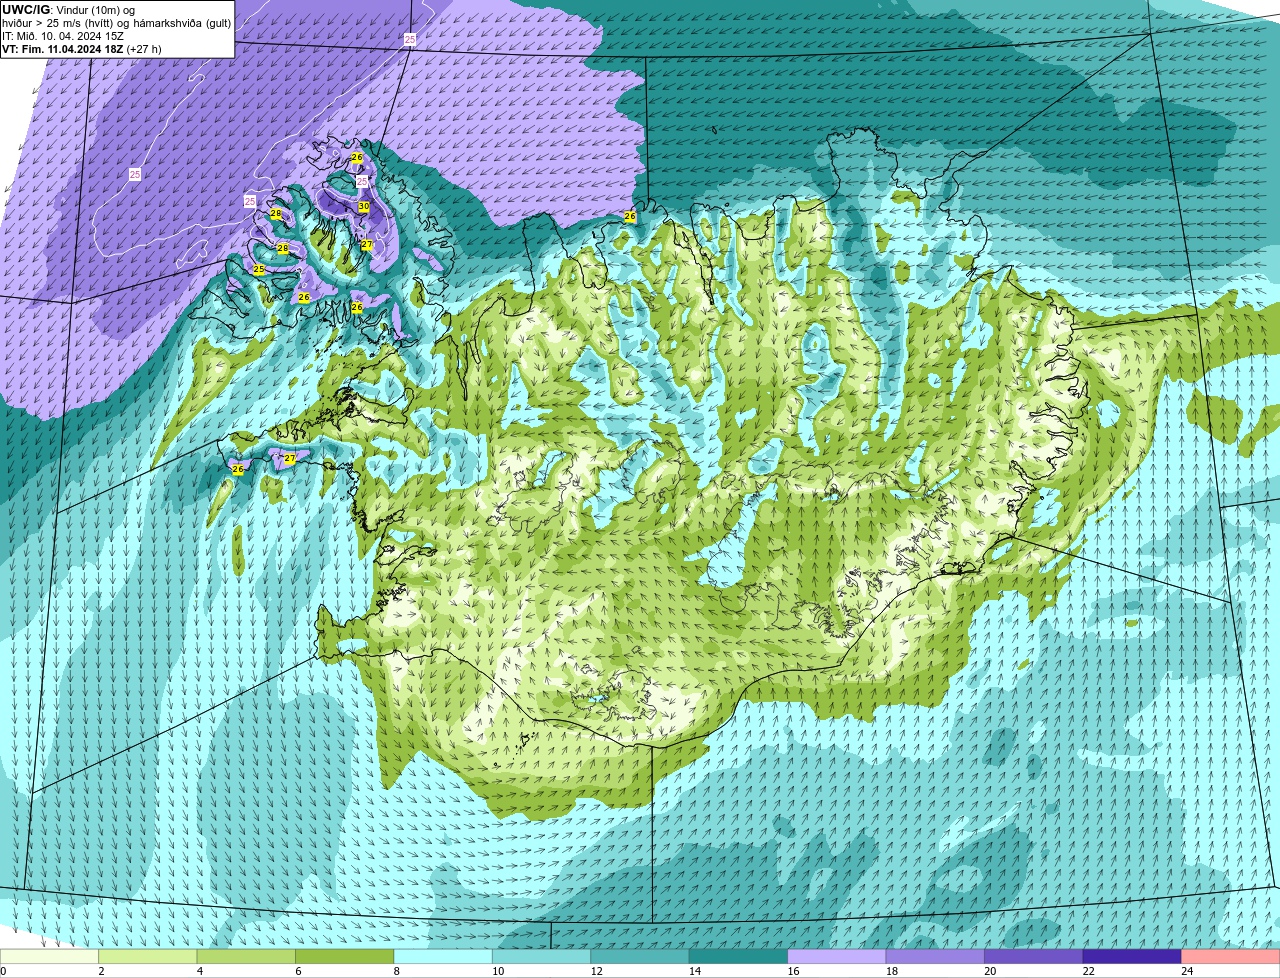Click the 'IT: Mið. 10. 04. 2024 15Z' line
This screenshot has height=978, width=1280.
pos(63,36)
